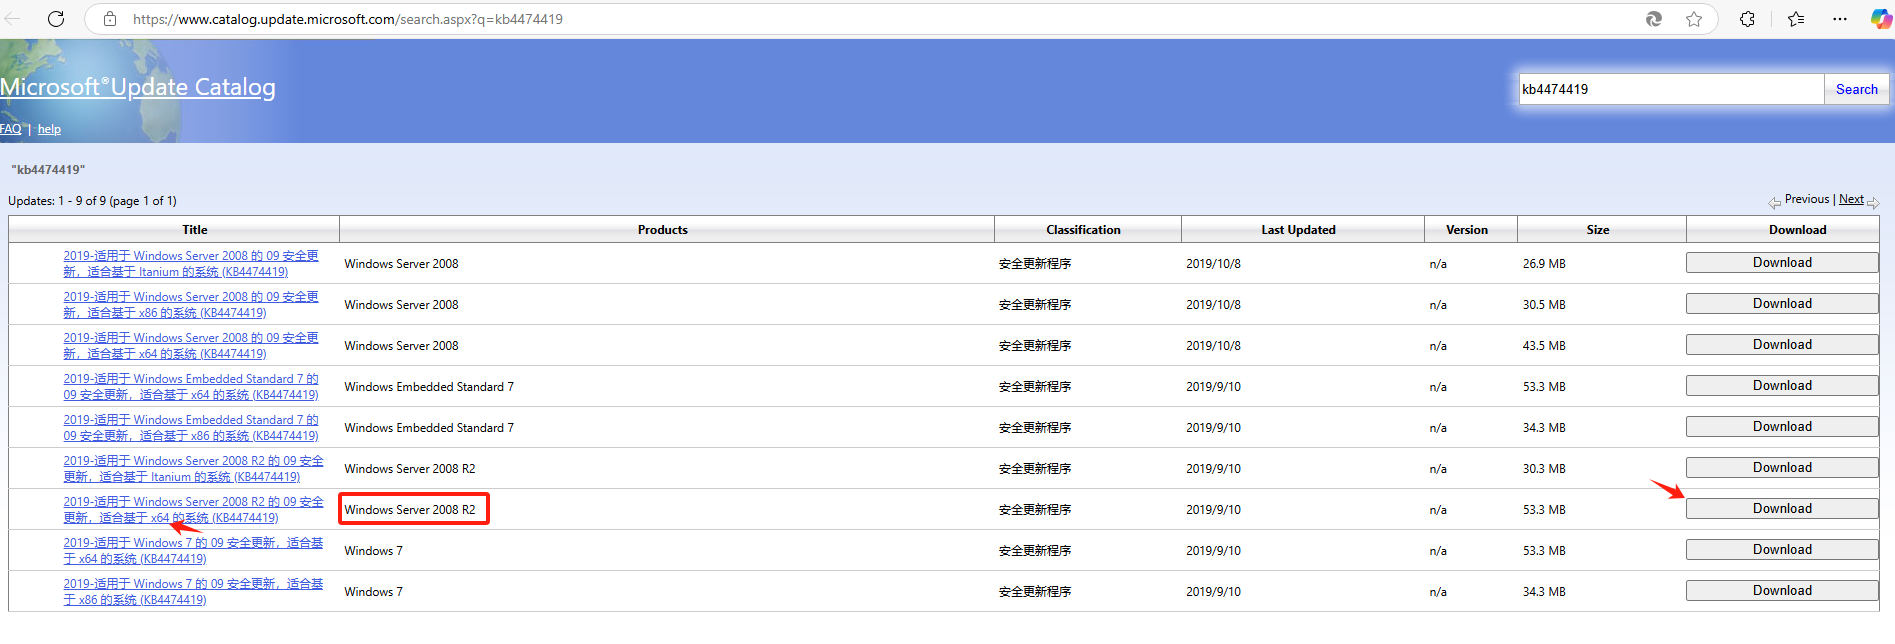Open the browser extensions puzzle icon
This screenshot has height=644, width=1895.
pos(1747,19)
